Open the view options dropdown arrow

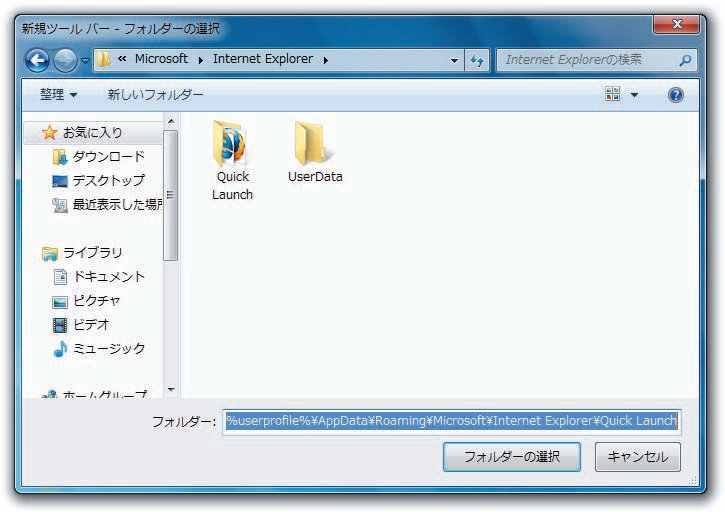(634, 95)
